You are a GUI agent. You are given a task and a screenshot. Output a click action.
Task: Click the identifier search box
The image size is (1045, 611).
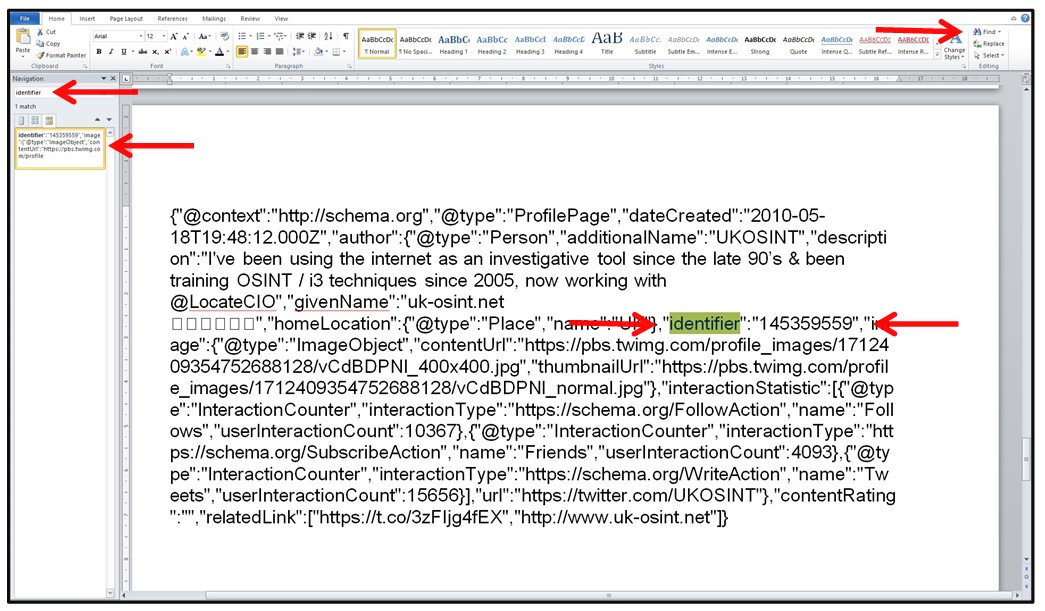point(63,93)
